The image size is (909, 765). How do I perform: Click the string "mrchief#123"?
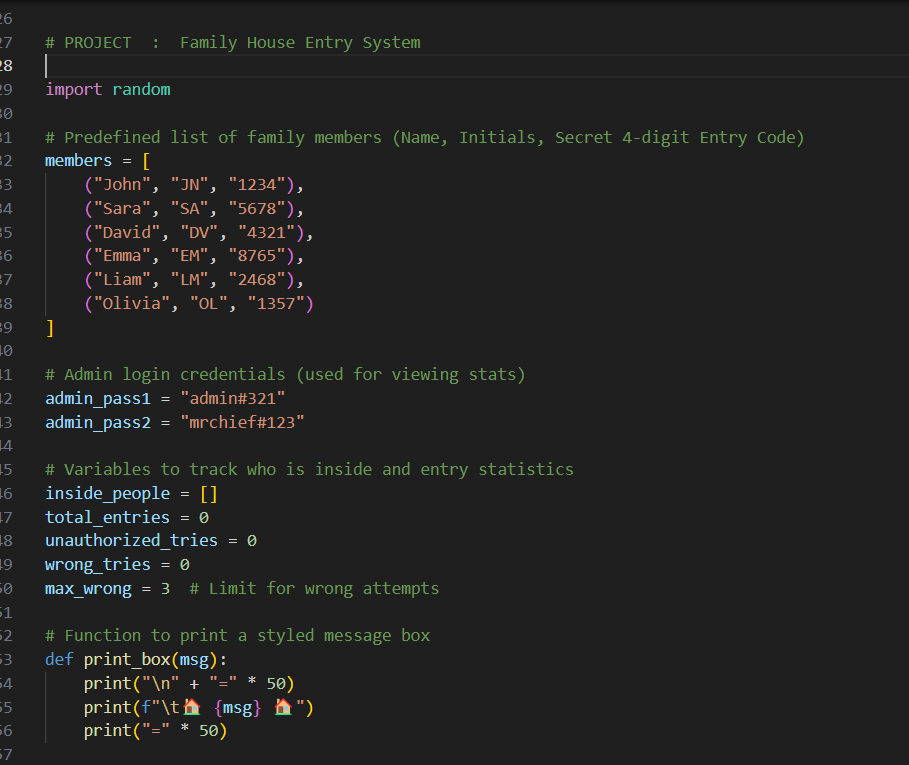point(242,422)
